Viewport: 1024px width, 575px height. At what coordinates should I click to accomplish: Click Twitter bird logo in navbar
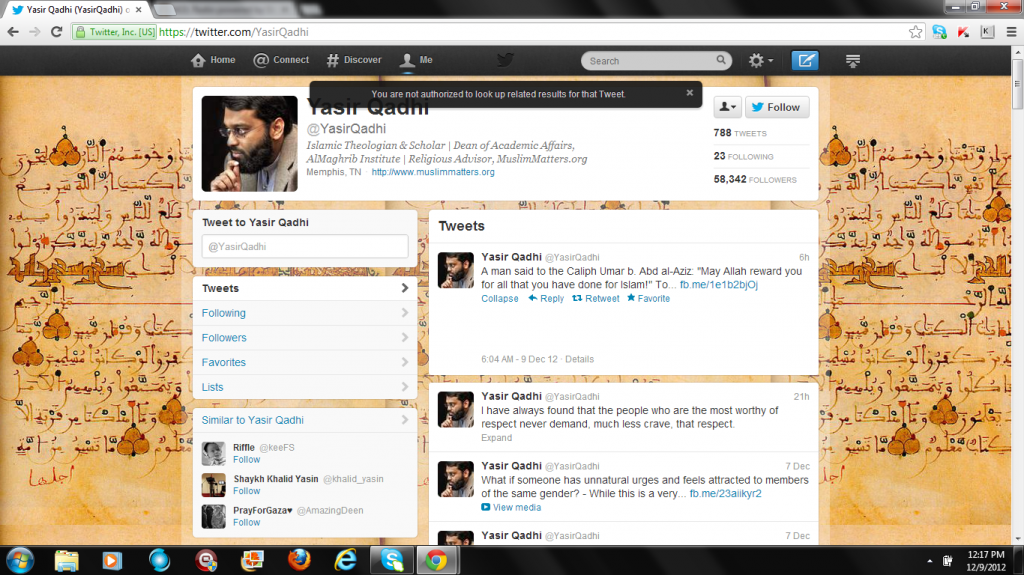click(505, 60)
